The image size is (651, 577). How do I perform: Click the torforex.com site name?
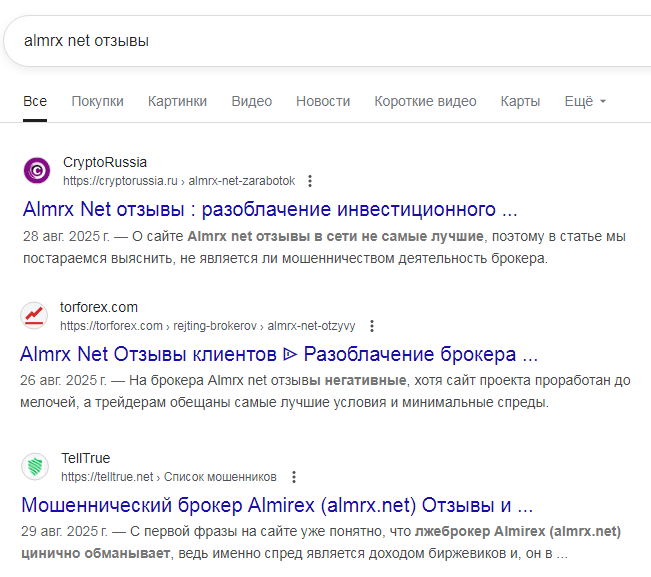click(x=99, y=307)
